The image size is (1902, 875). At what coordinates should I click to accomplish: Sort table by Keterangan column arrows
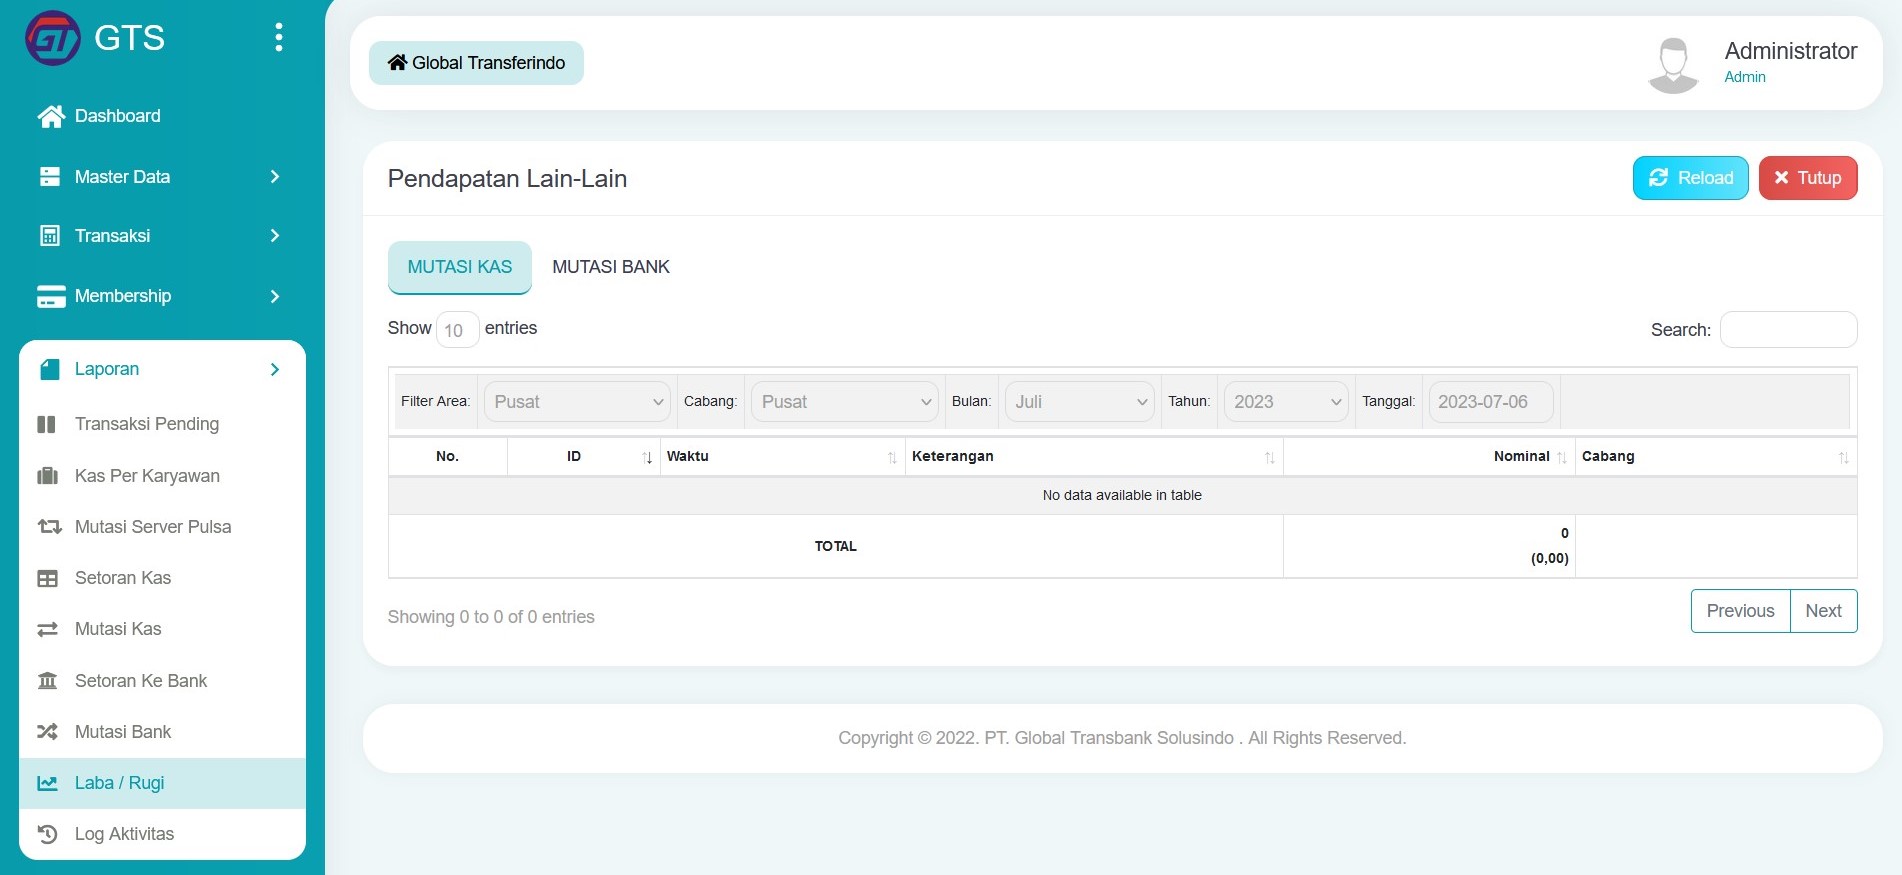tap(1269, 457)
